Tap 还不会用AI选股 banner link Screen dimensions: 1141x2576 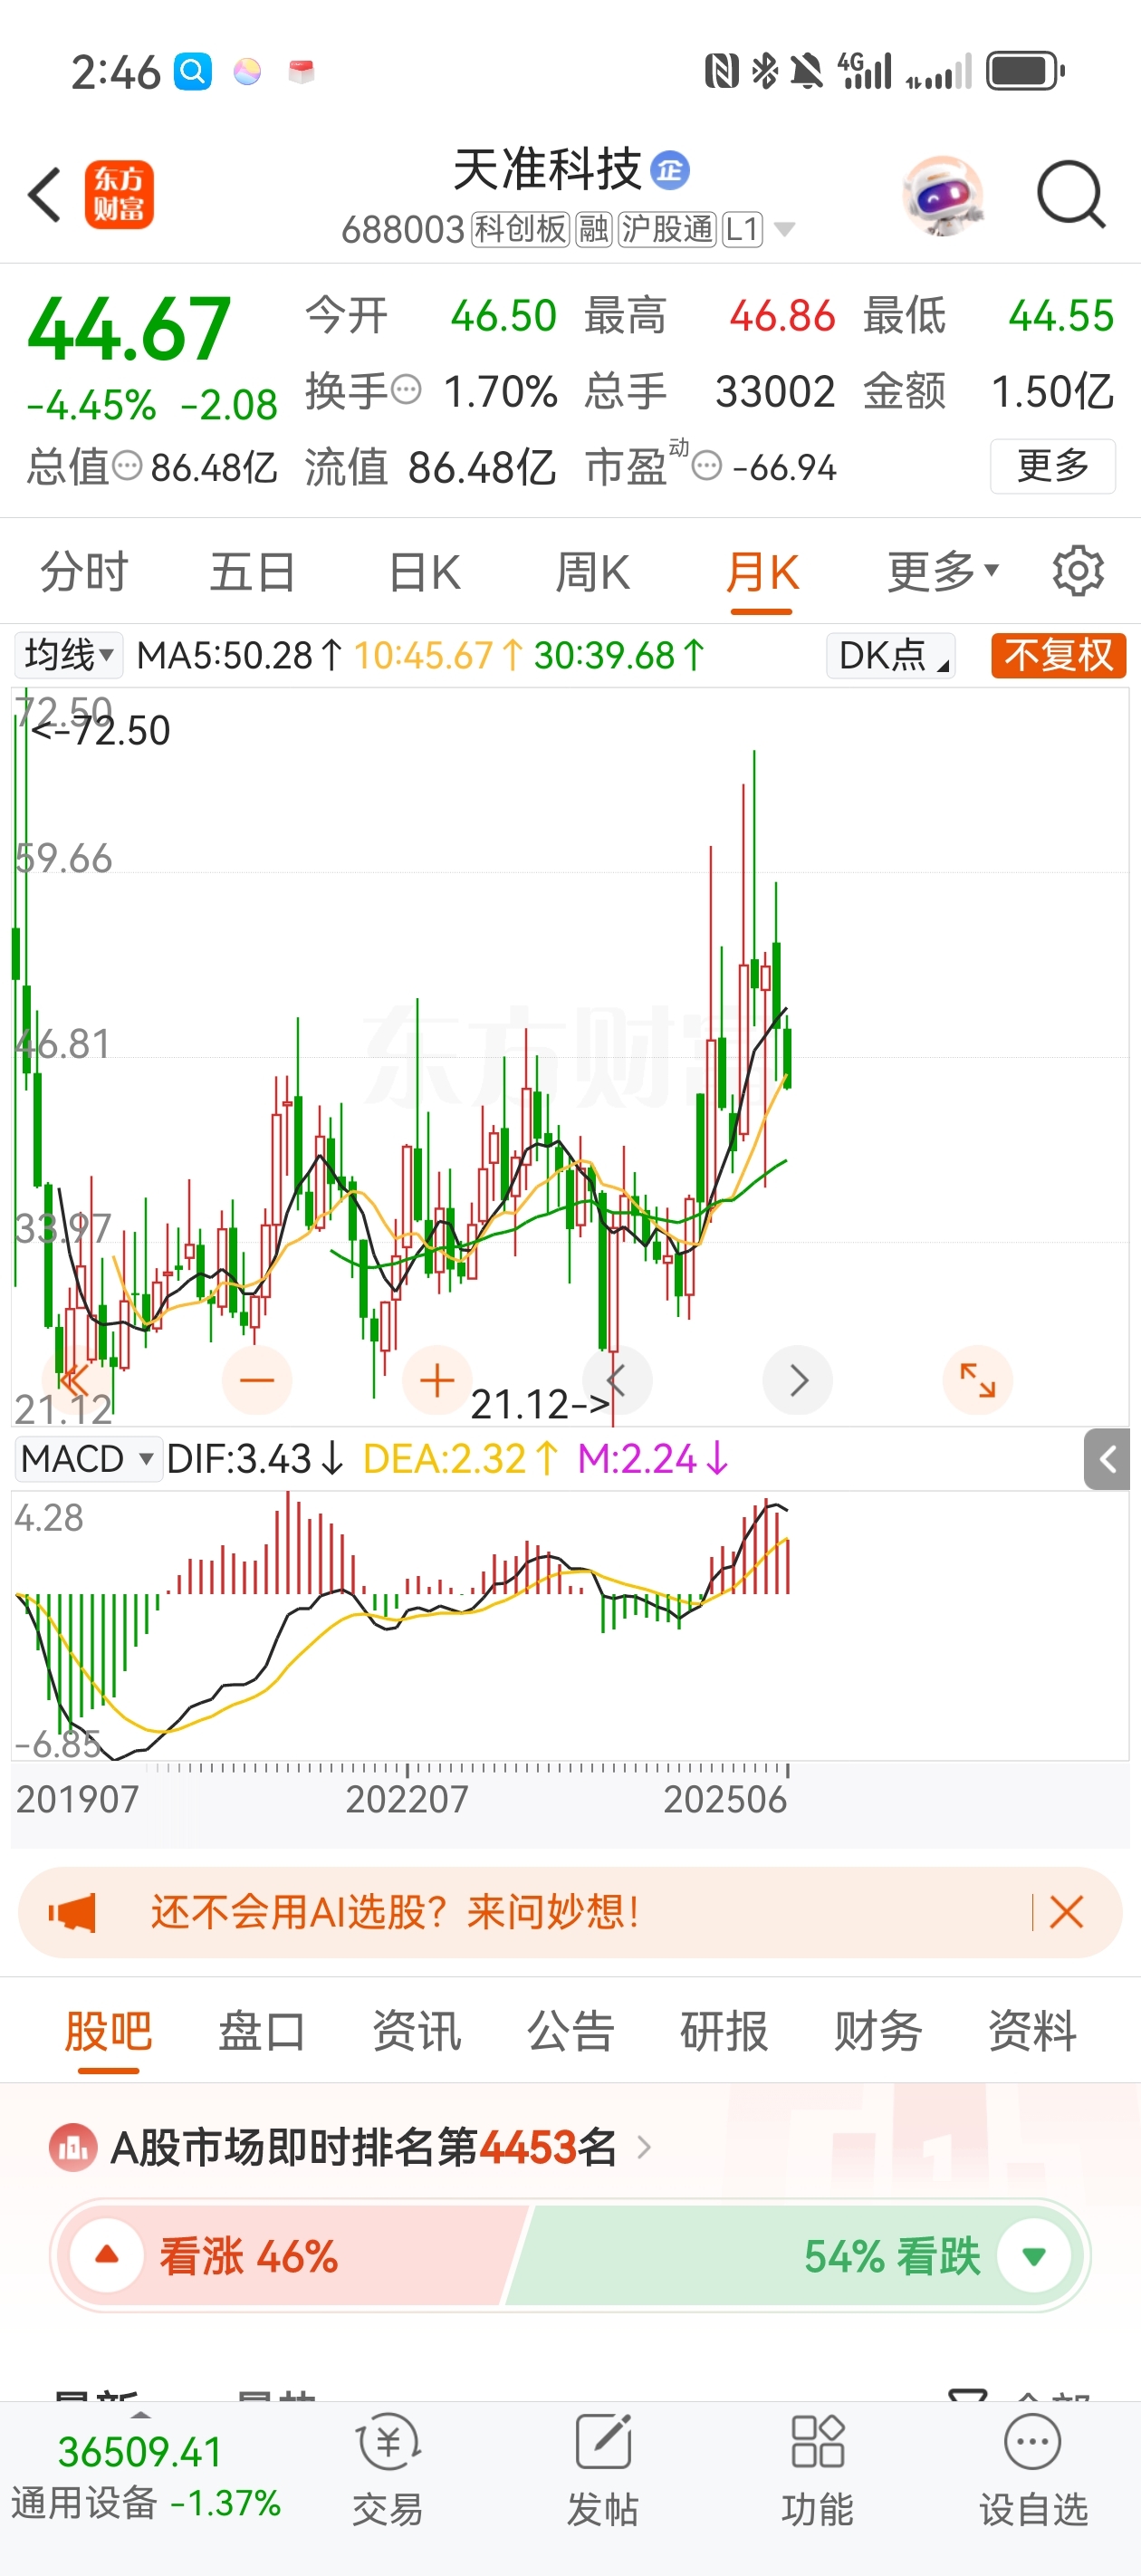(395, 1912)
